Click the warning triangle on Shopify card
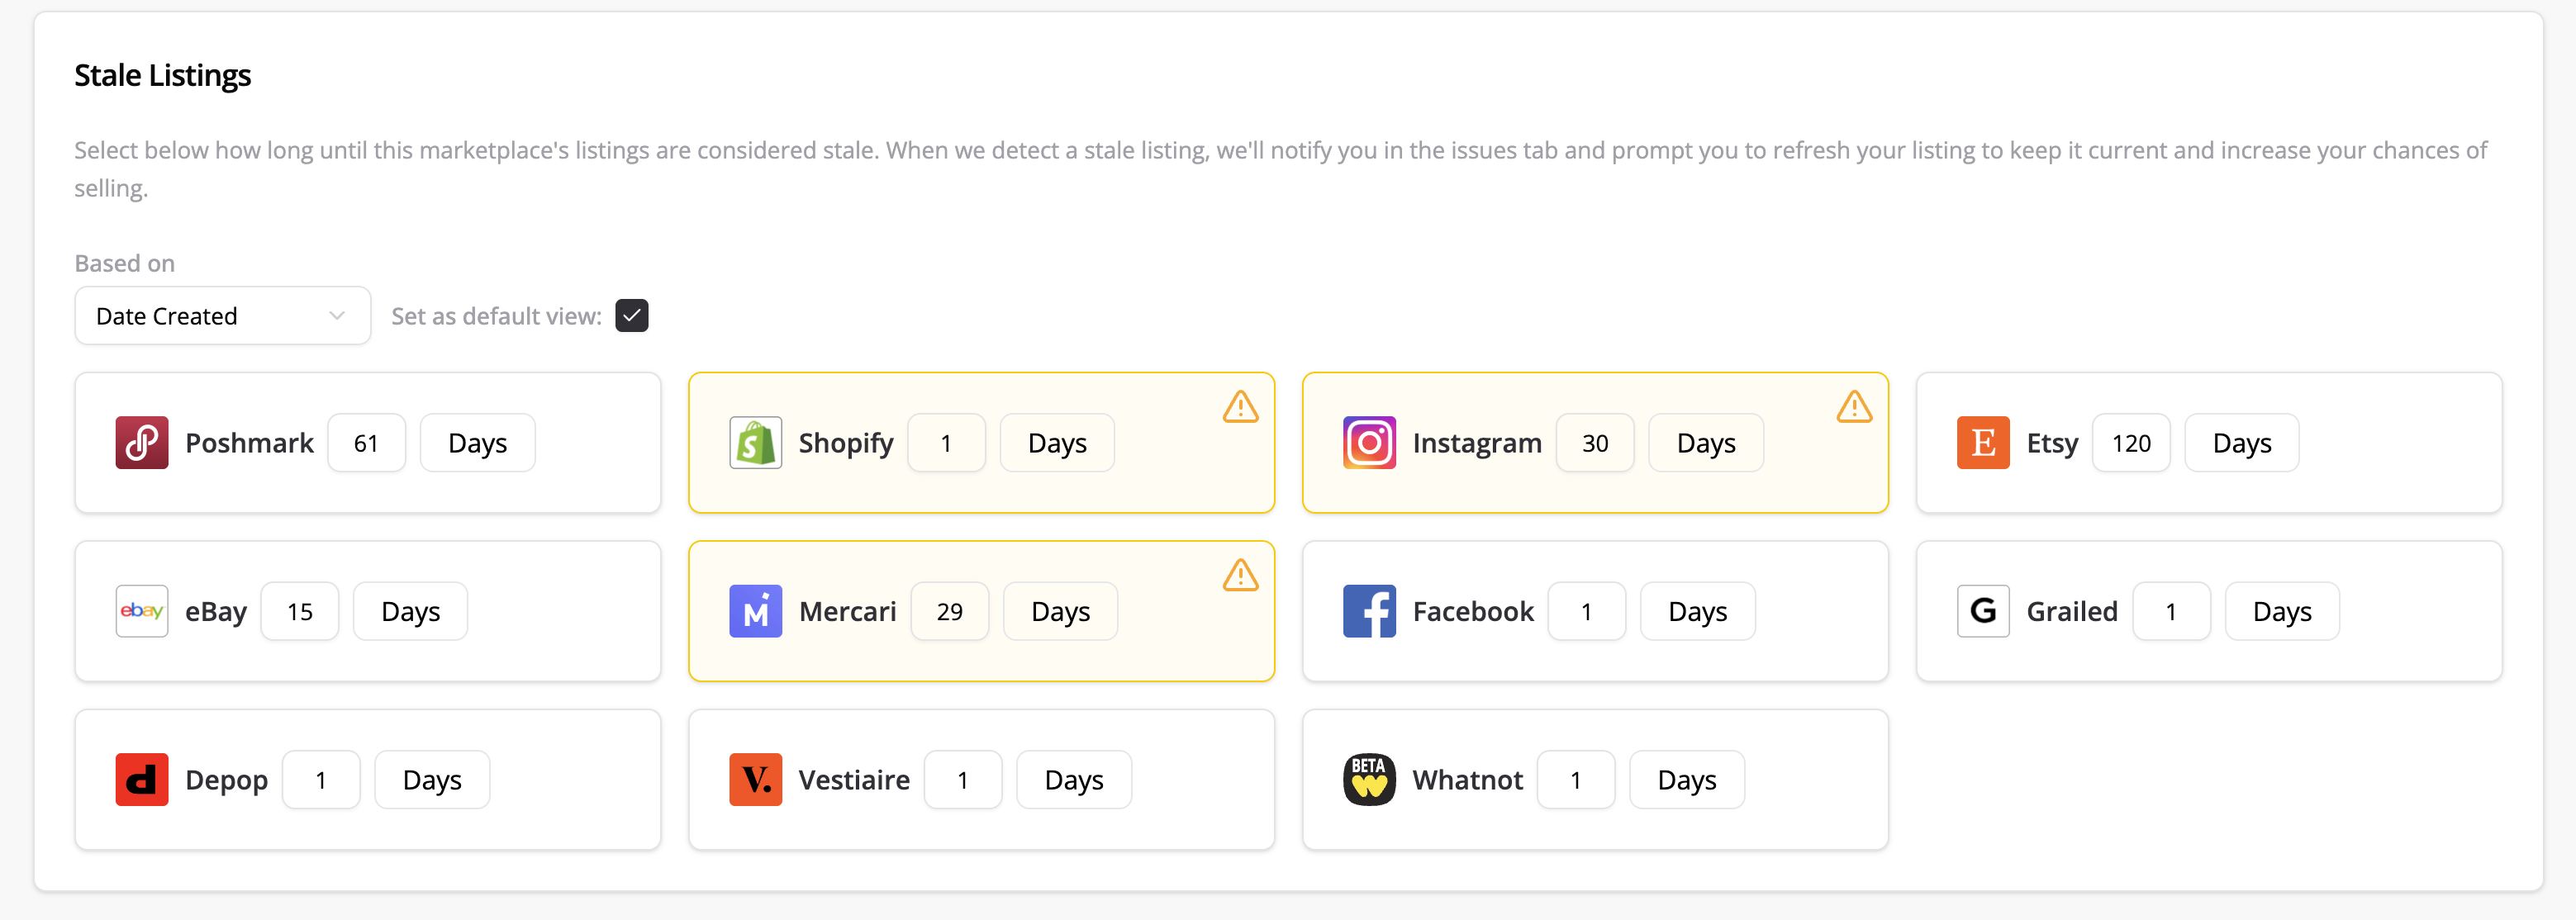Viewport: 2576px width, 920px height. tap(1240, 407)
